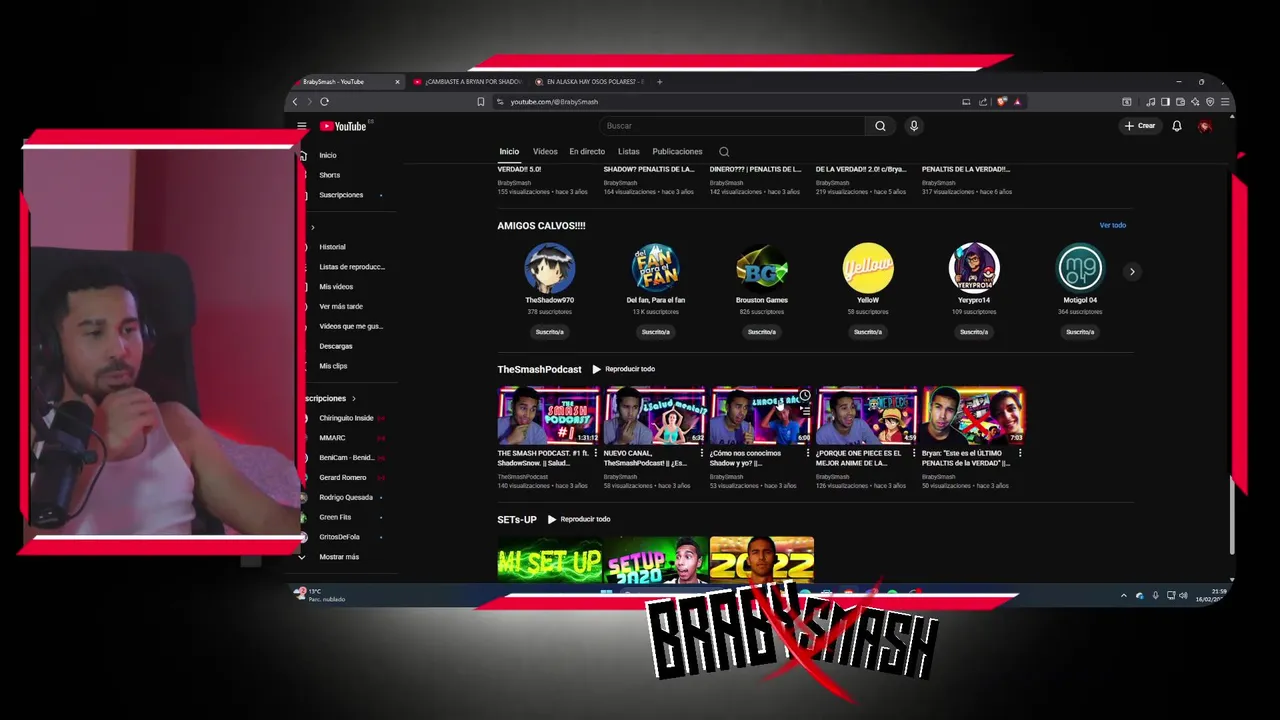This screenshot has height=720, width=1280.
Task: Click Ver todo for AMIGOS CALVOS
Action: tap(1113, 226)
